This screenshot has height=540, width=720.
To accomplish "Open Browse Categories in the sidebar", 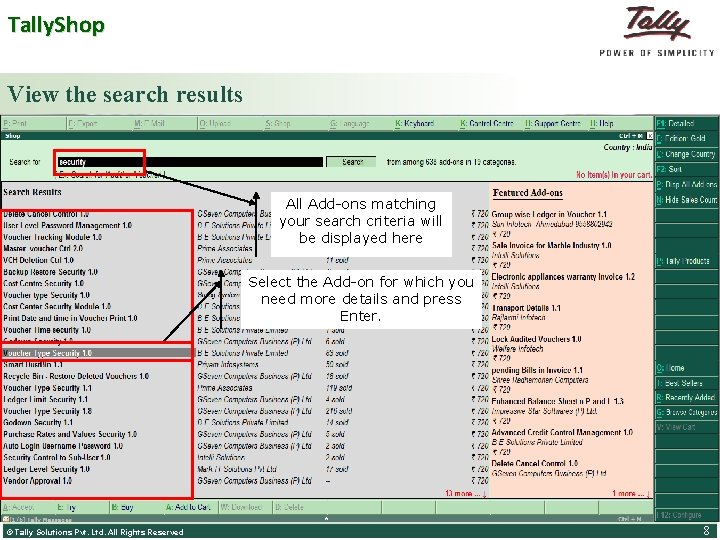I will coord(686,412).
